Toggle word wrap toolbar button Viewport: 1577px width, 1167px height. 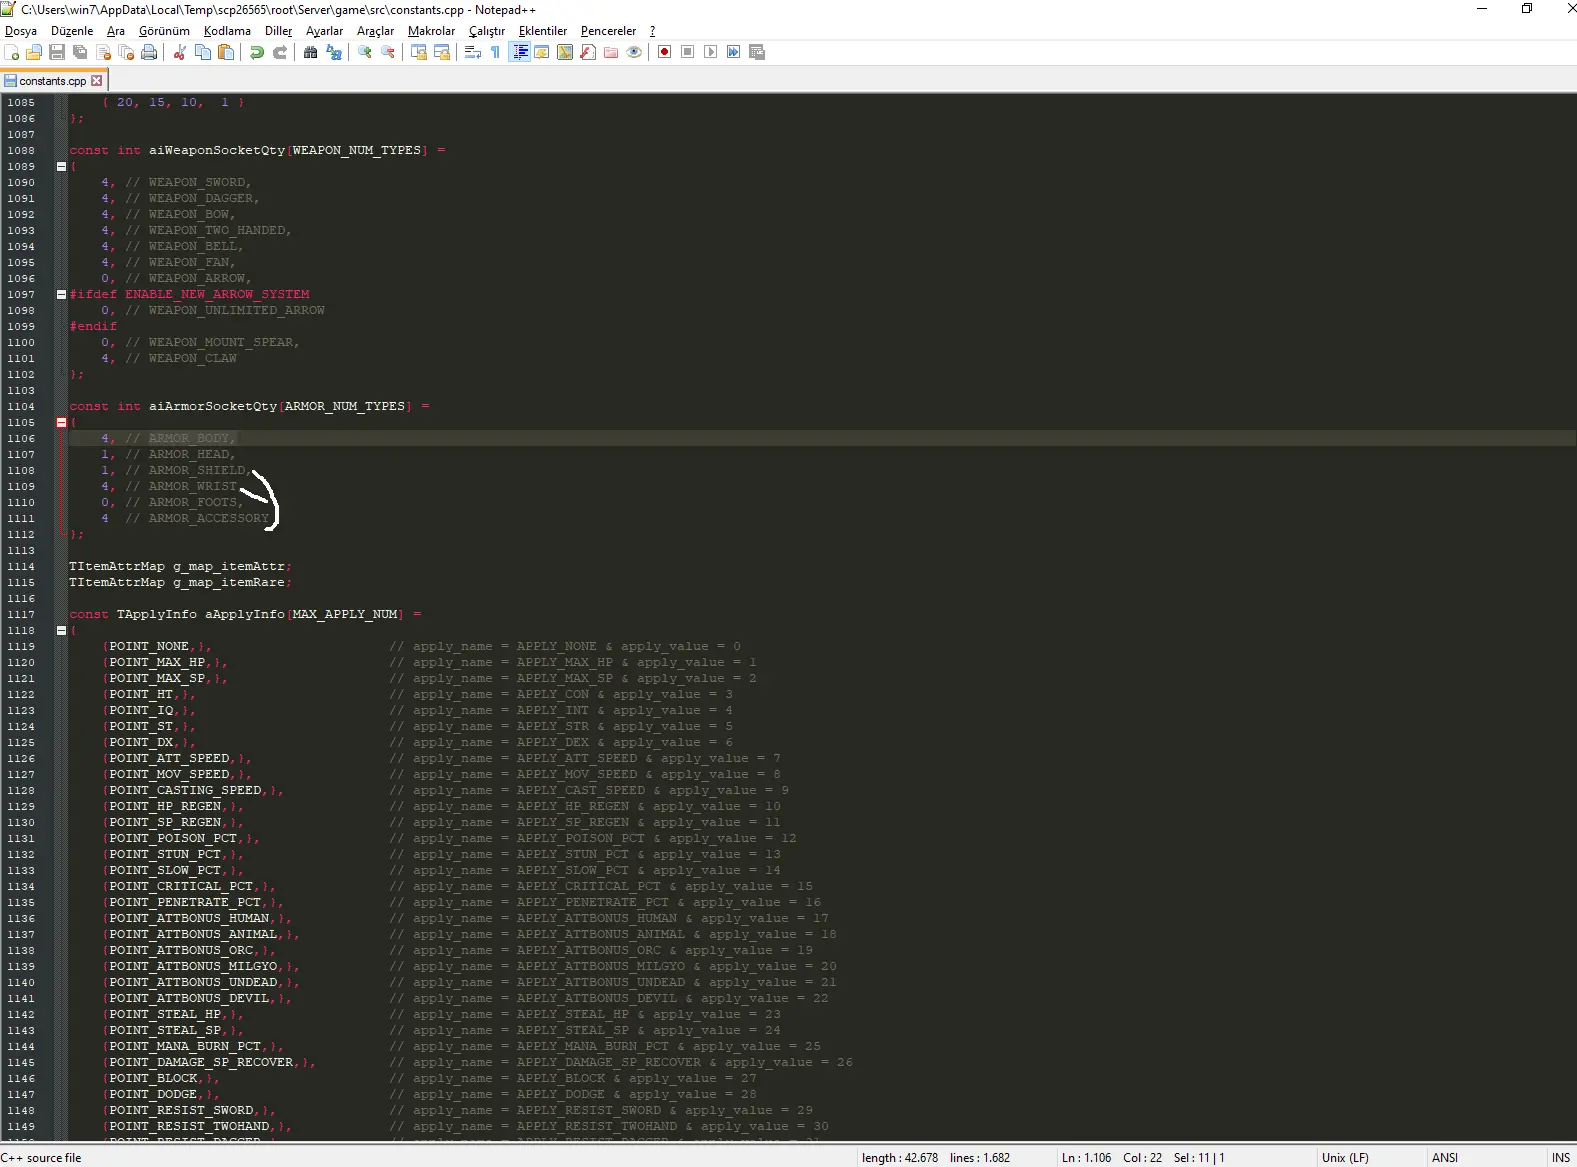click(x=473, y=52)
